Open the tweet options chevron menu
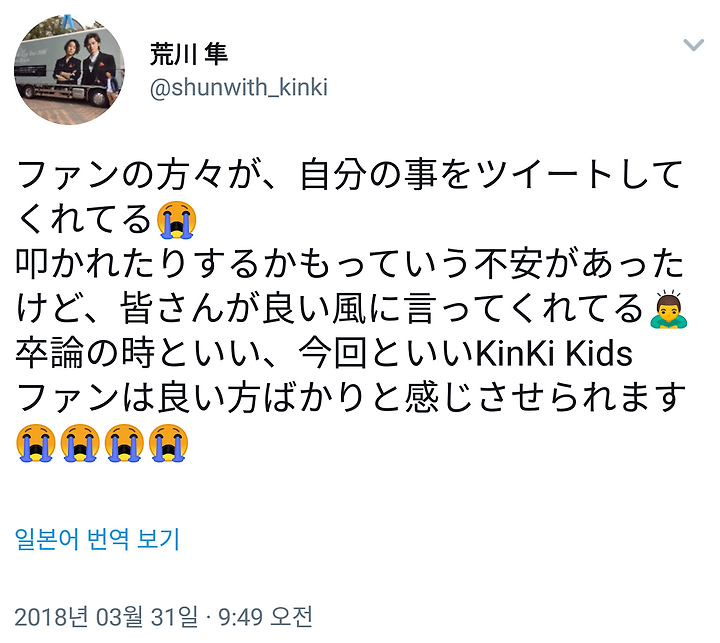720x643 pixels. coord(693,45)
